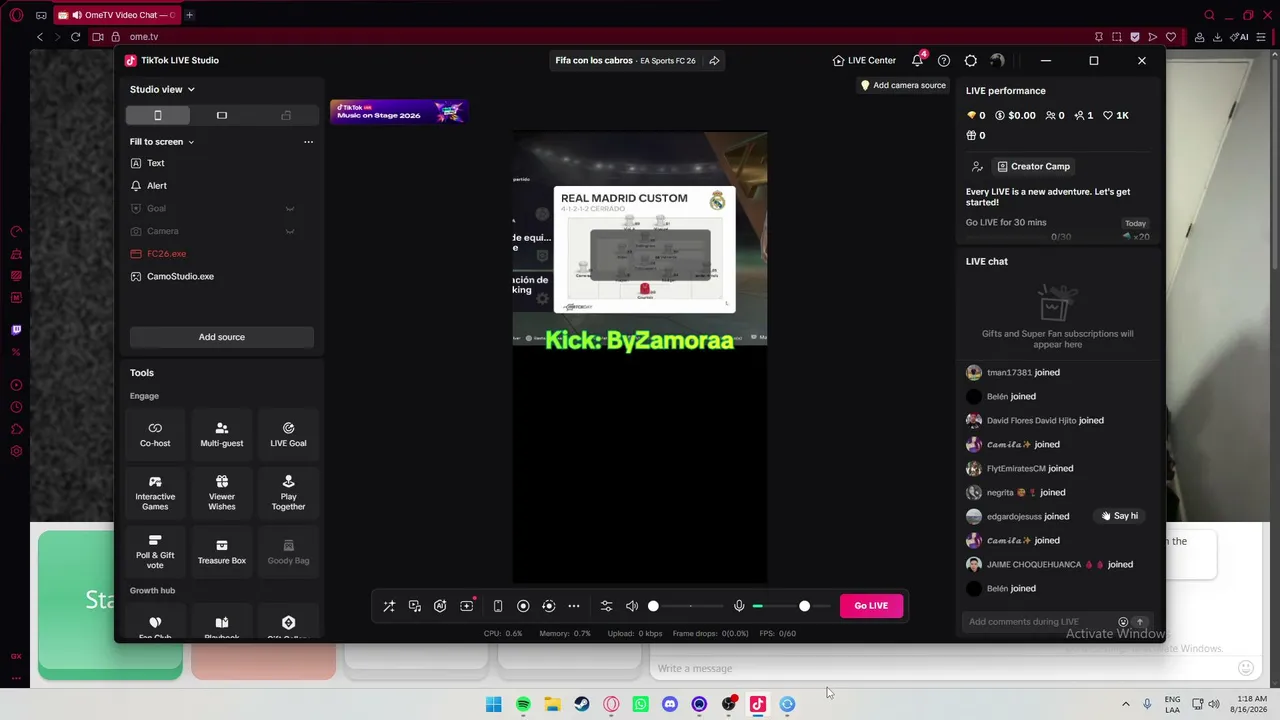Open a new browser tab
This screenshot has height=720, width=1280.
pos(189,15)
